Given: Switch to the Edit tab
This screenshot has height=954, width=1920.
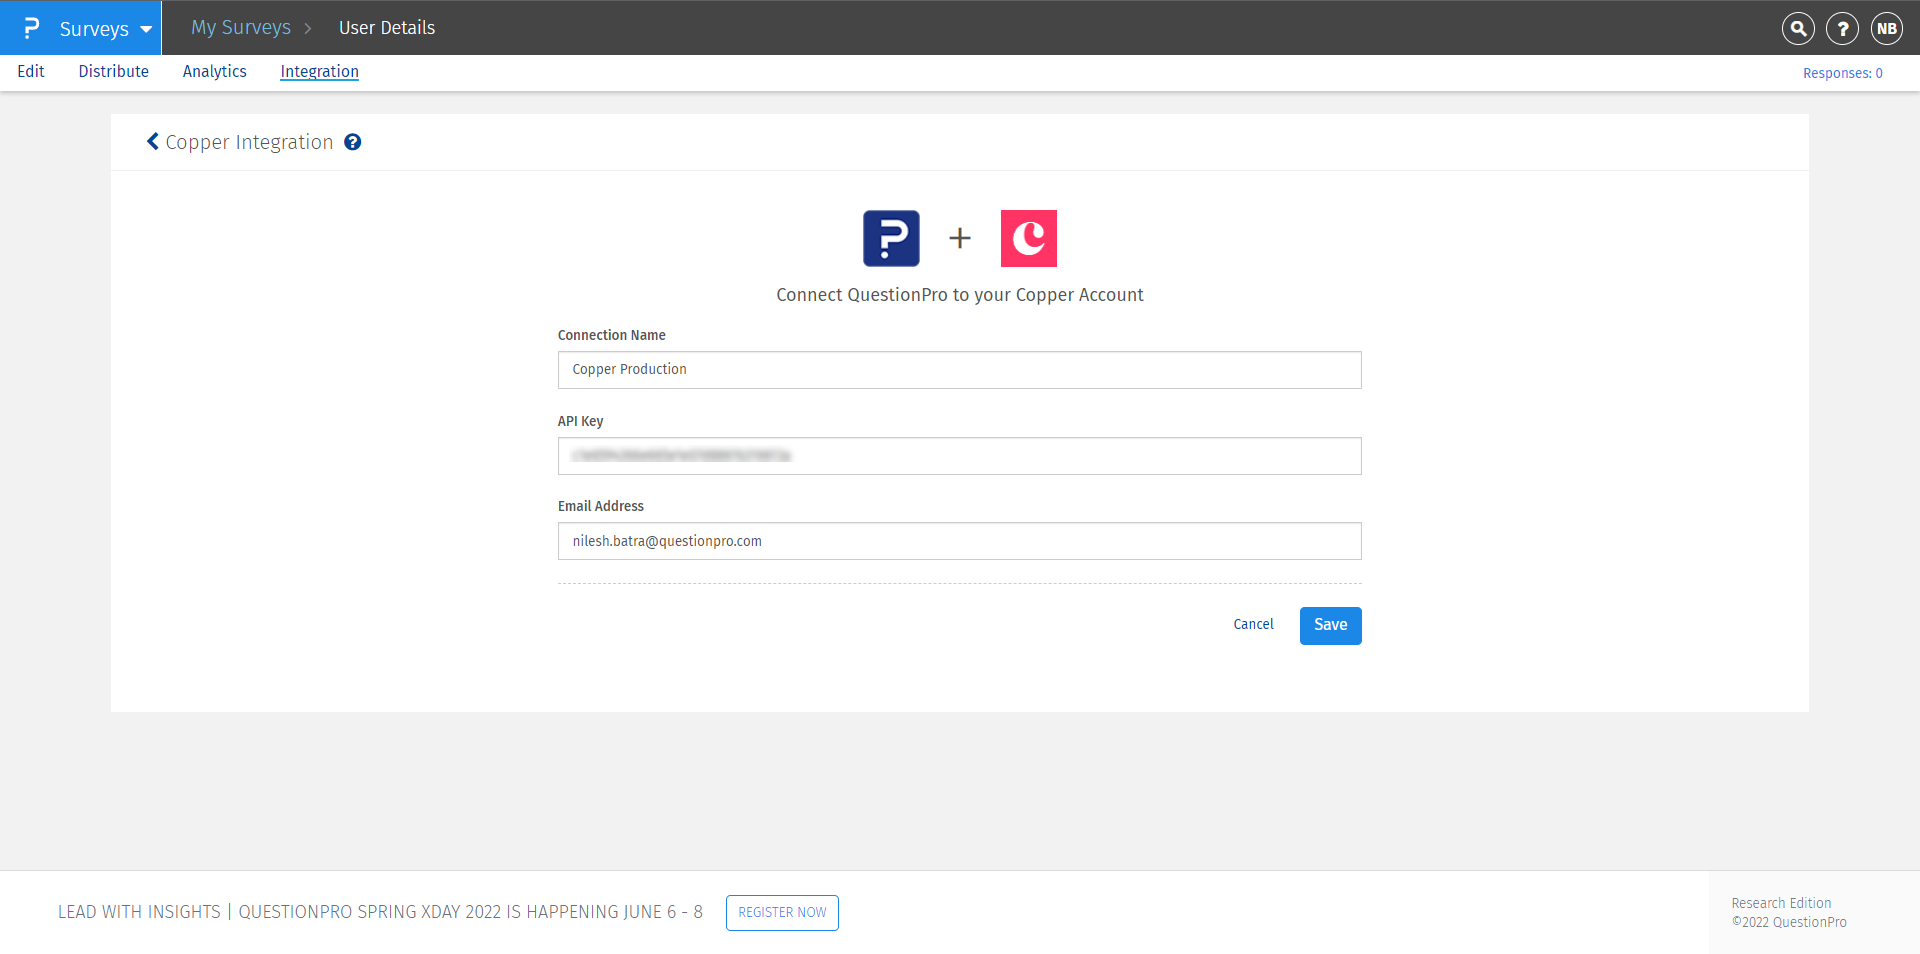Looking at the screenshot, I should (30, 71).
